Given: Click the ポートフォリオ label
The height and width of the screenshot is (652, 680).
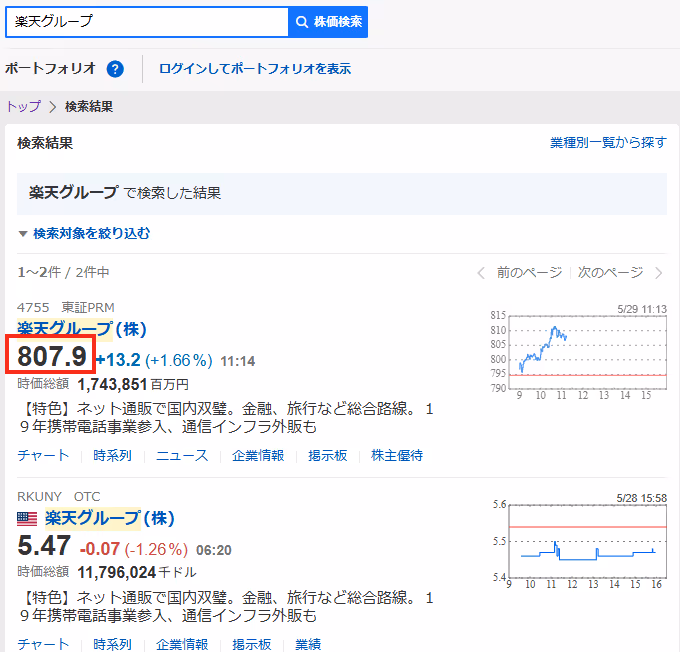Looking at the screenshot, I should click(50, 69).
